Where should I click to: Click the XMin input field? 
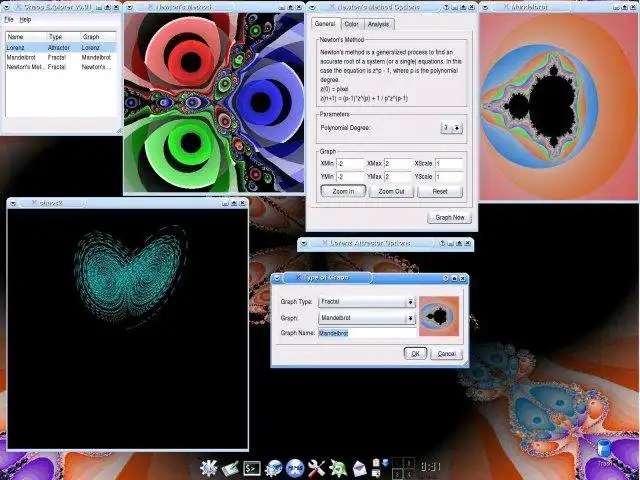[350, 164]
